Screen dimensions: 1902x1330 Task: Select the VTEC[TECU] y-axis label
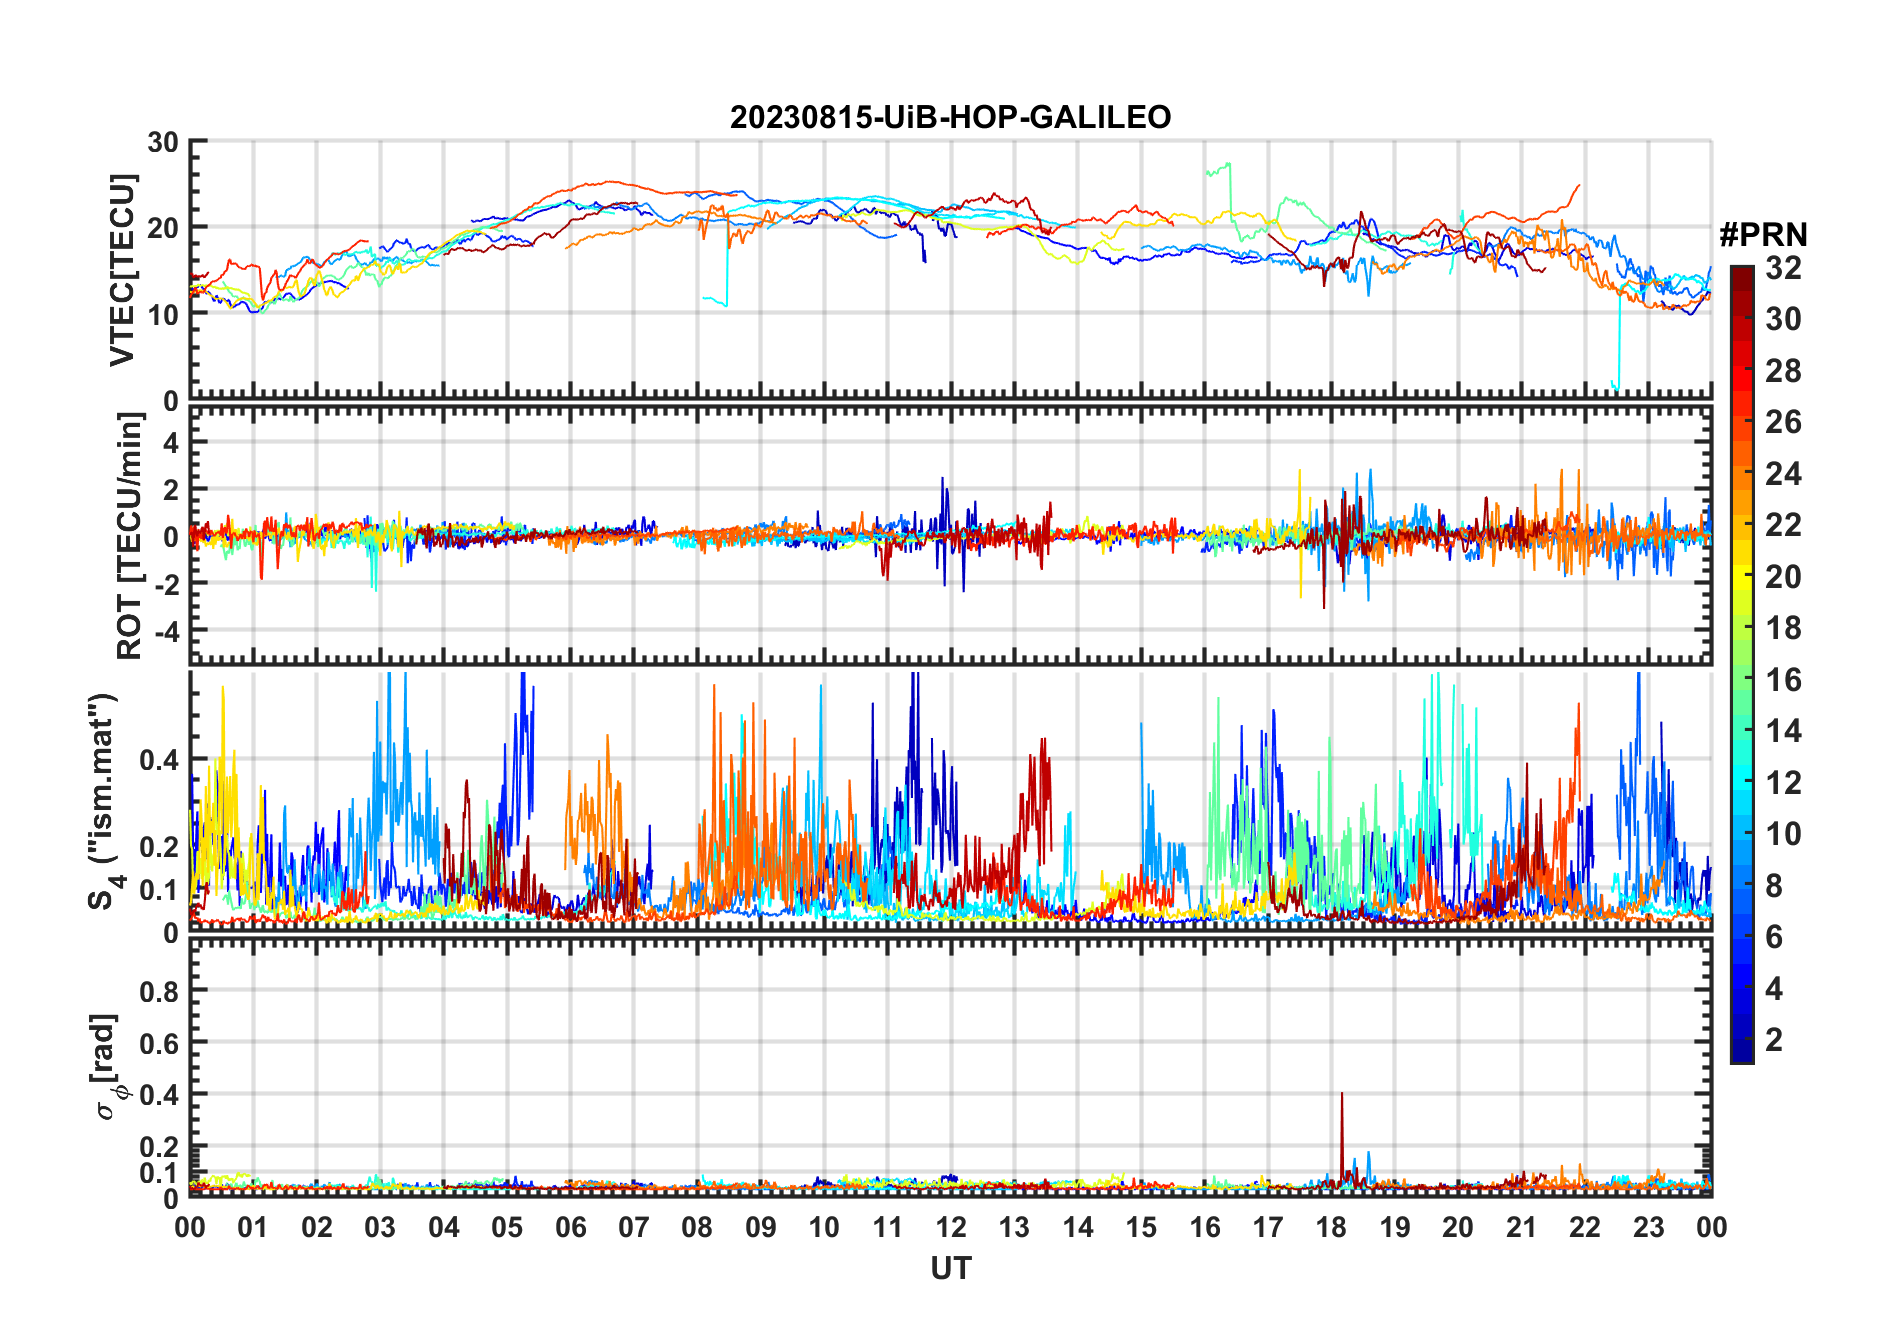click(122, 270)
